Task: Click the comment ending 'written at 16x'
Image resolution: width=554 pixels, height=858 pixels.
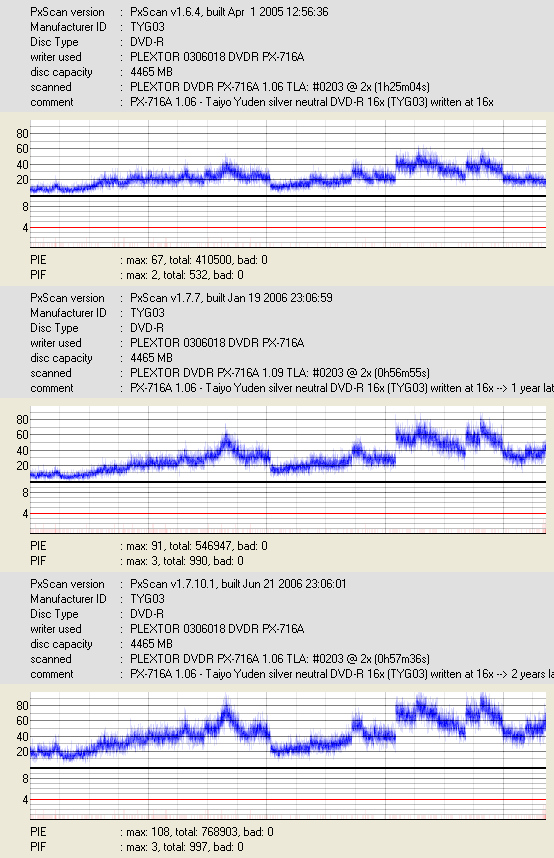Action: pyautogui.click(x=312, y=102)
